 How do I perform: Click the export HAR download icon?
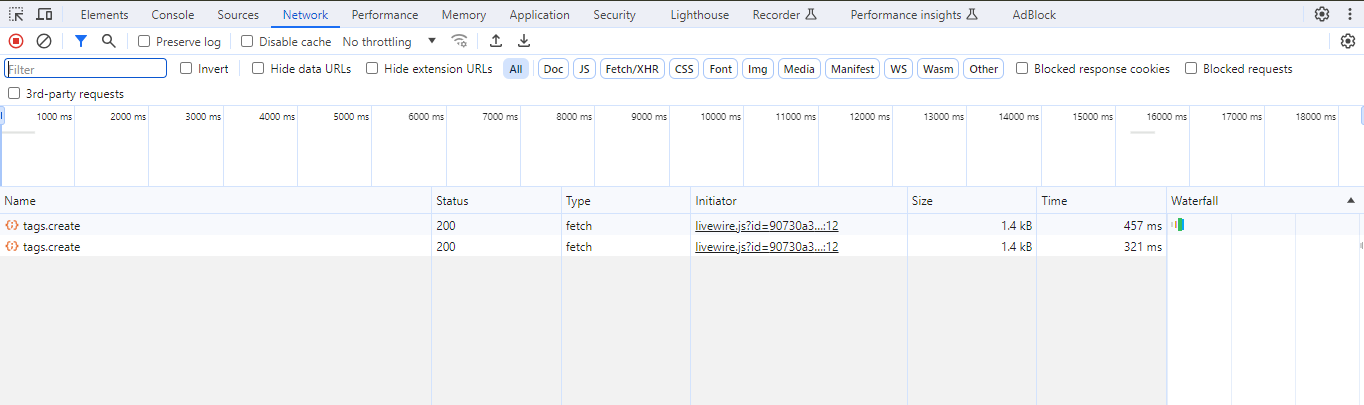(523, 41)
